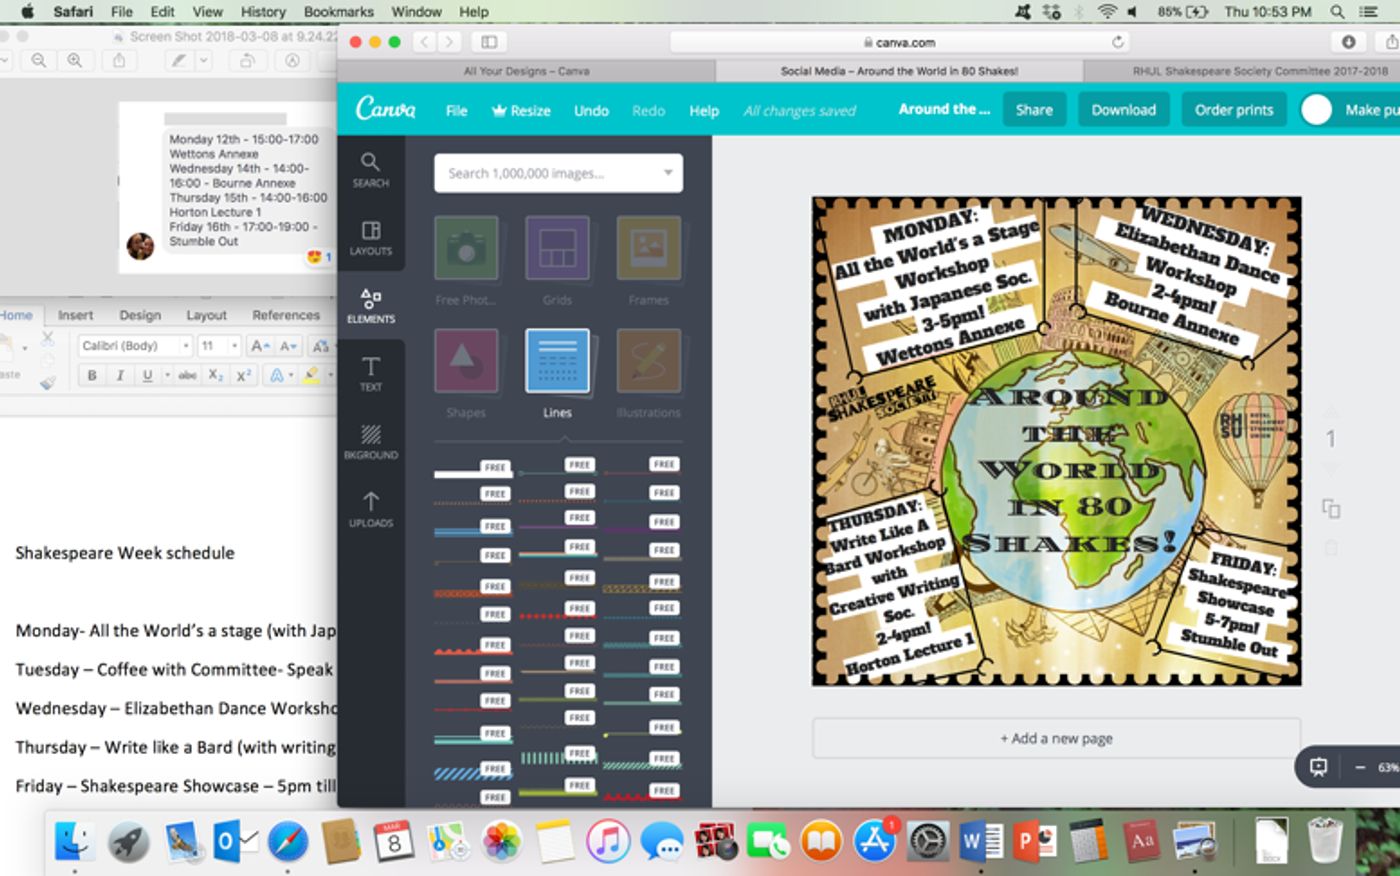Choose the Shapes element category
The image size is (1400, 876).
466,361
